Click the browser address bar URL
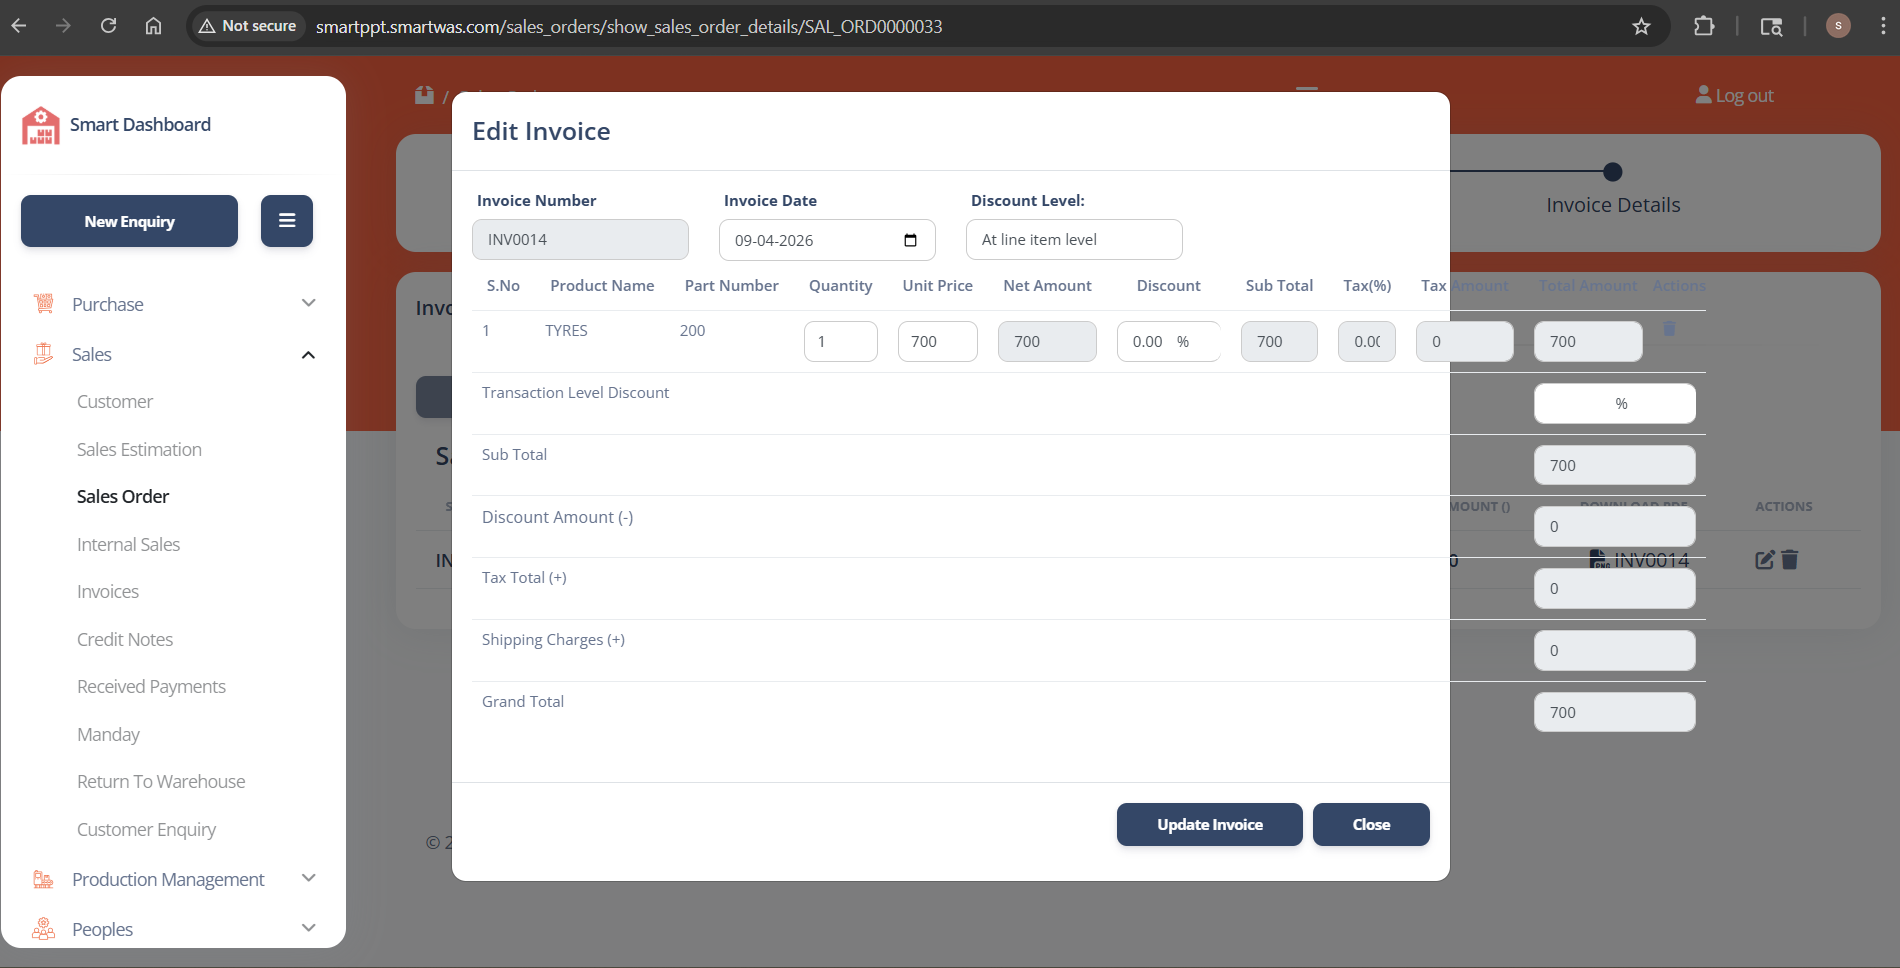Viewport: 1900px width, 968px height. (x=629, y=26)
